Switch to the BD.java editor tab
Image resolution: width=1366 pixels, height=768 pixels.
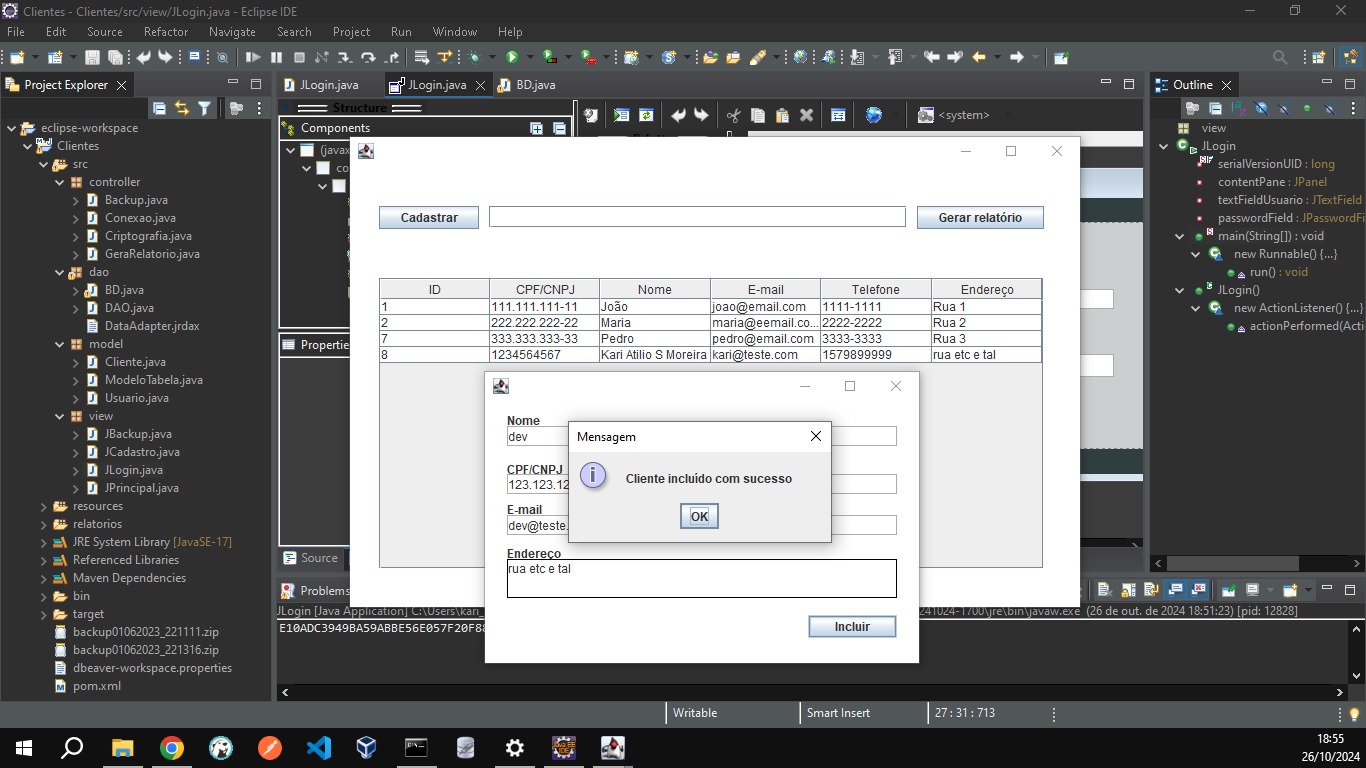(x=527, y=85)
